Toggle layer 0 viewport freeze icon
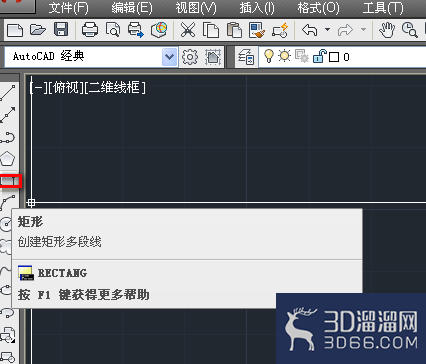426x364 pixels. pos(302,56)
